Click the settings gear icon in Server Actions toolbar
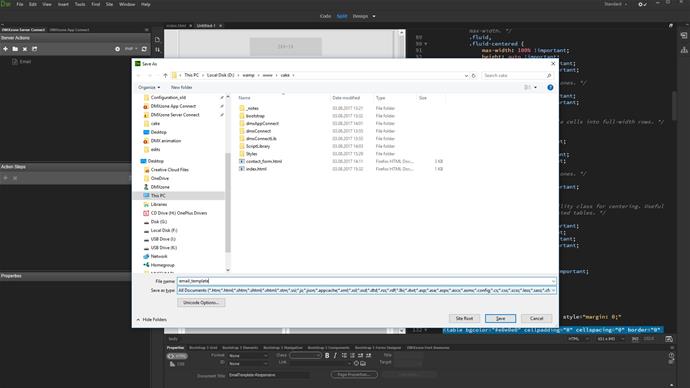690x388 pixels. coord(117,49)
